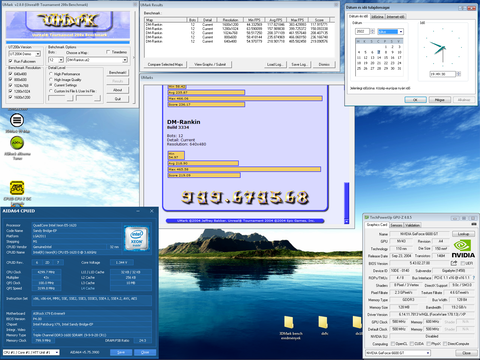Toggle the Run Fullscreen checkbox

(x=10, y=61)
